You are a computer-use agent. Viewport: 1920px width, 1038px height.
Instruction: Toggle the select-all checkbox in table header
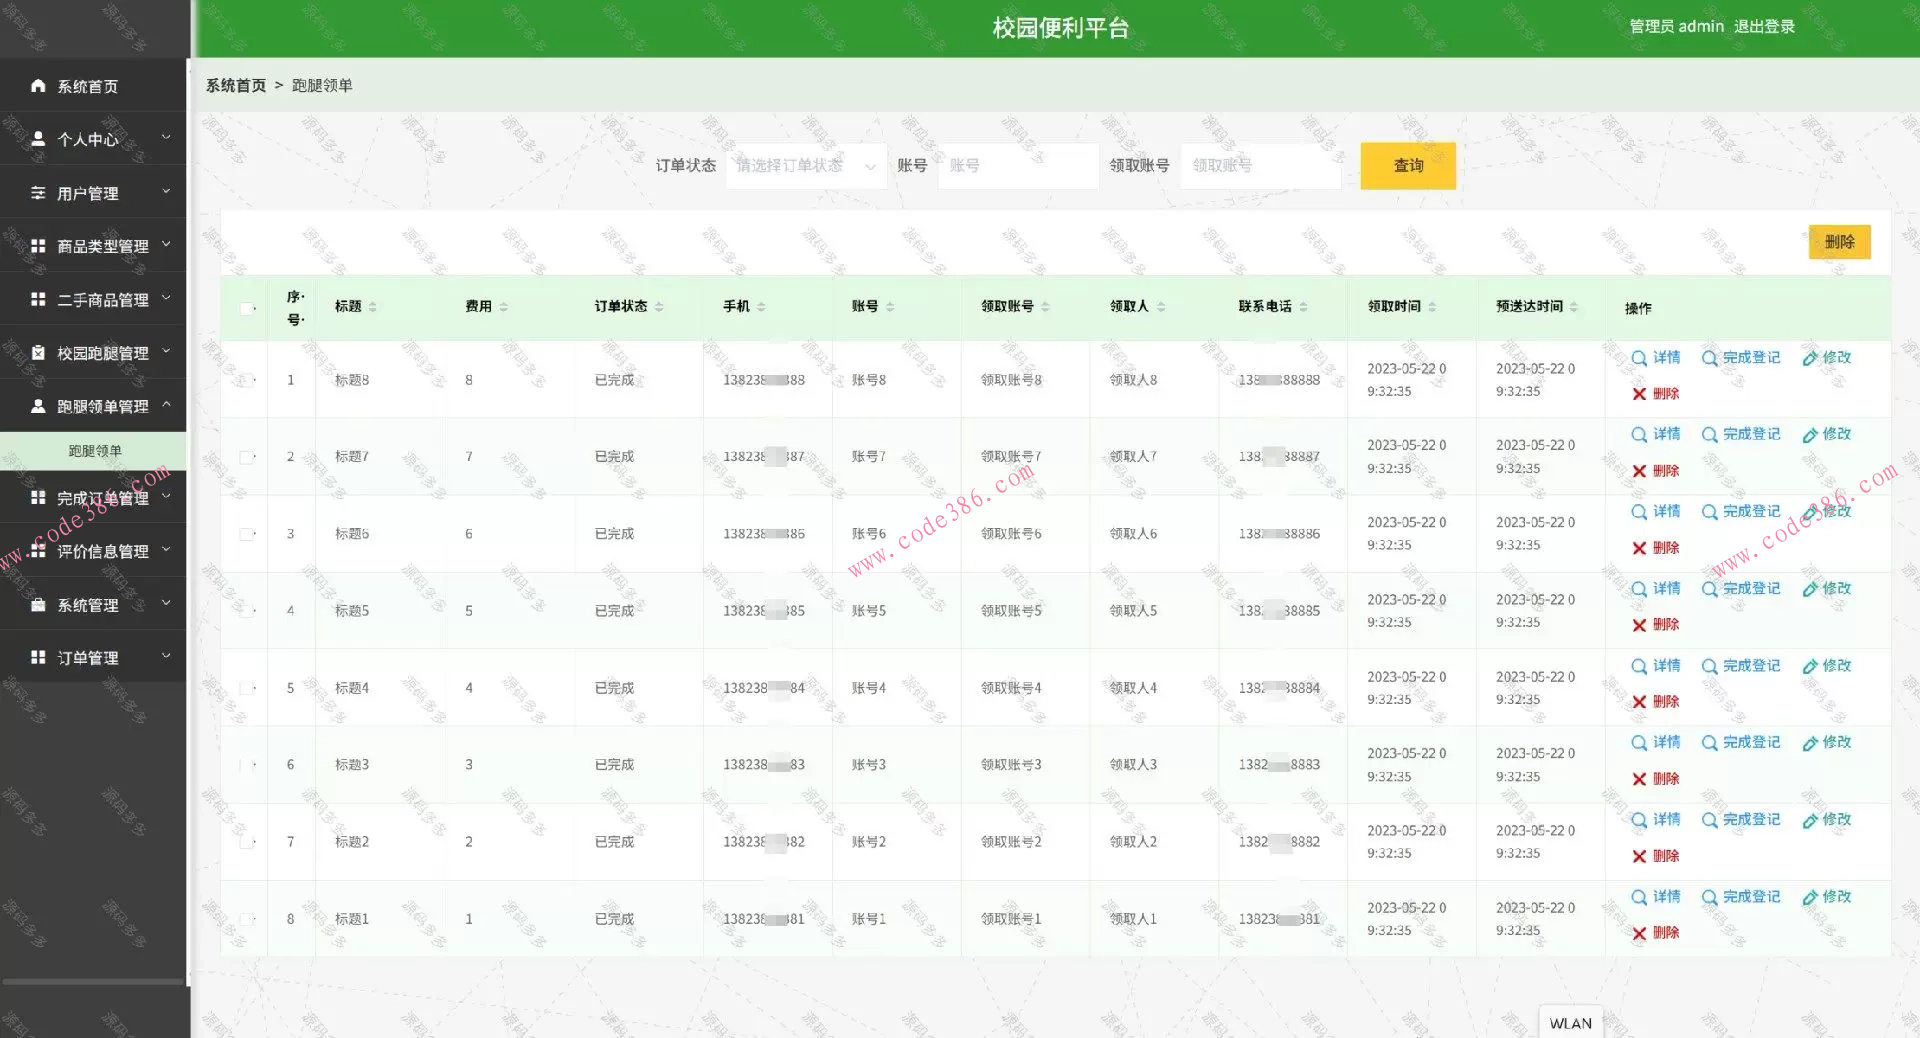click(247, 308)
